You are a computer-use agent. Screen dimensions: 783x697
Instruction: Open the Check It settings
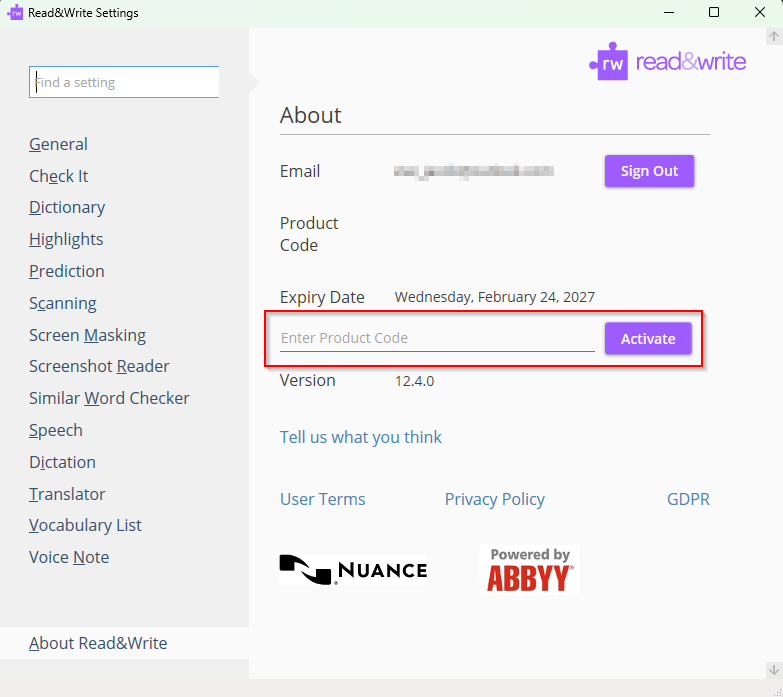tap(58, 176)
